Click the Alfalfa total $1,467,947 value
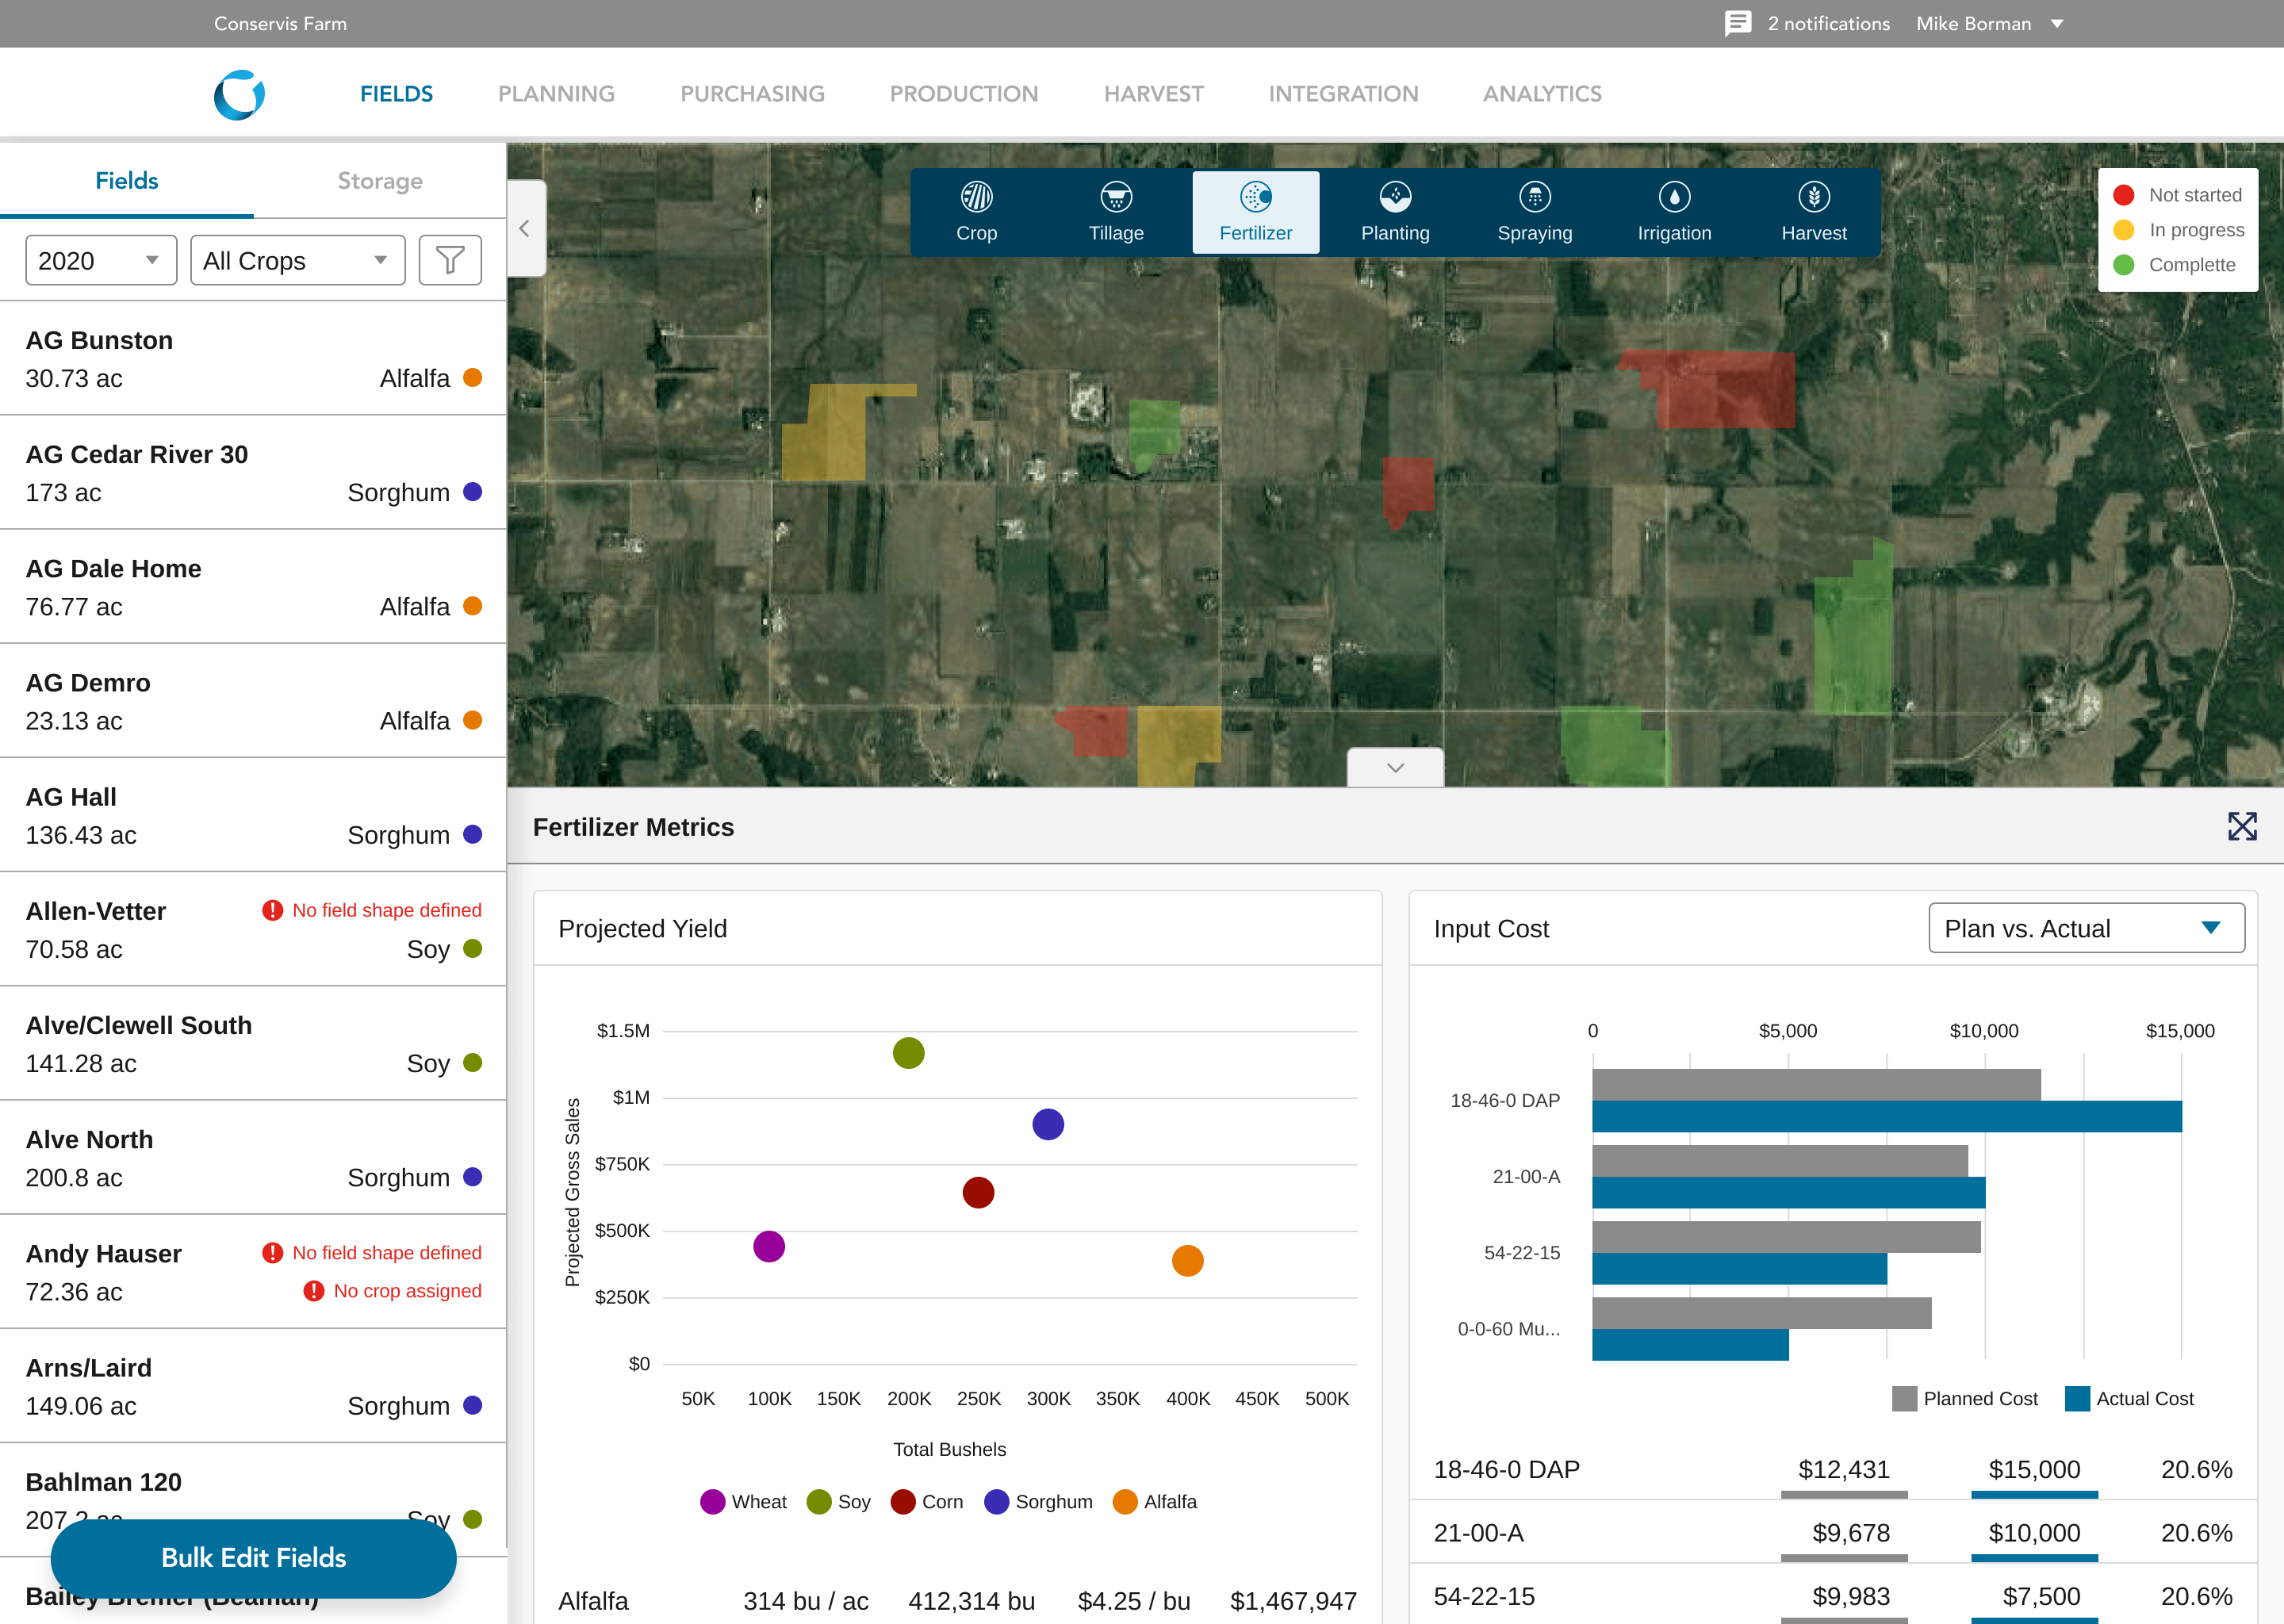This screenshot has width=2284, height=1624. (x=1293, y=1601)
